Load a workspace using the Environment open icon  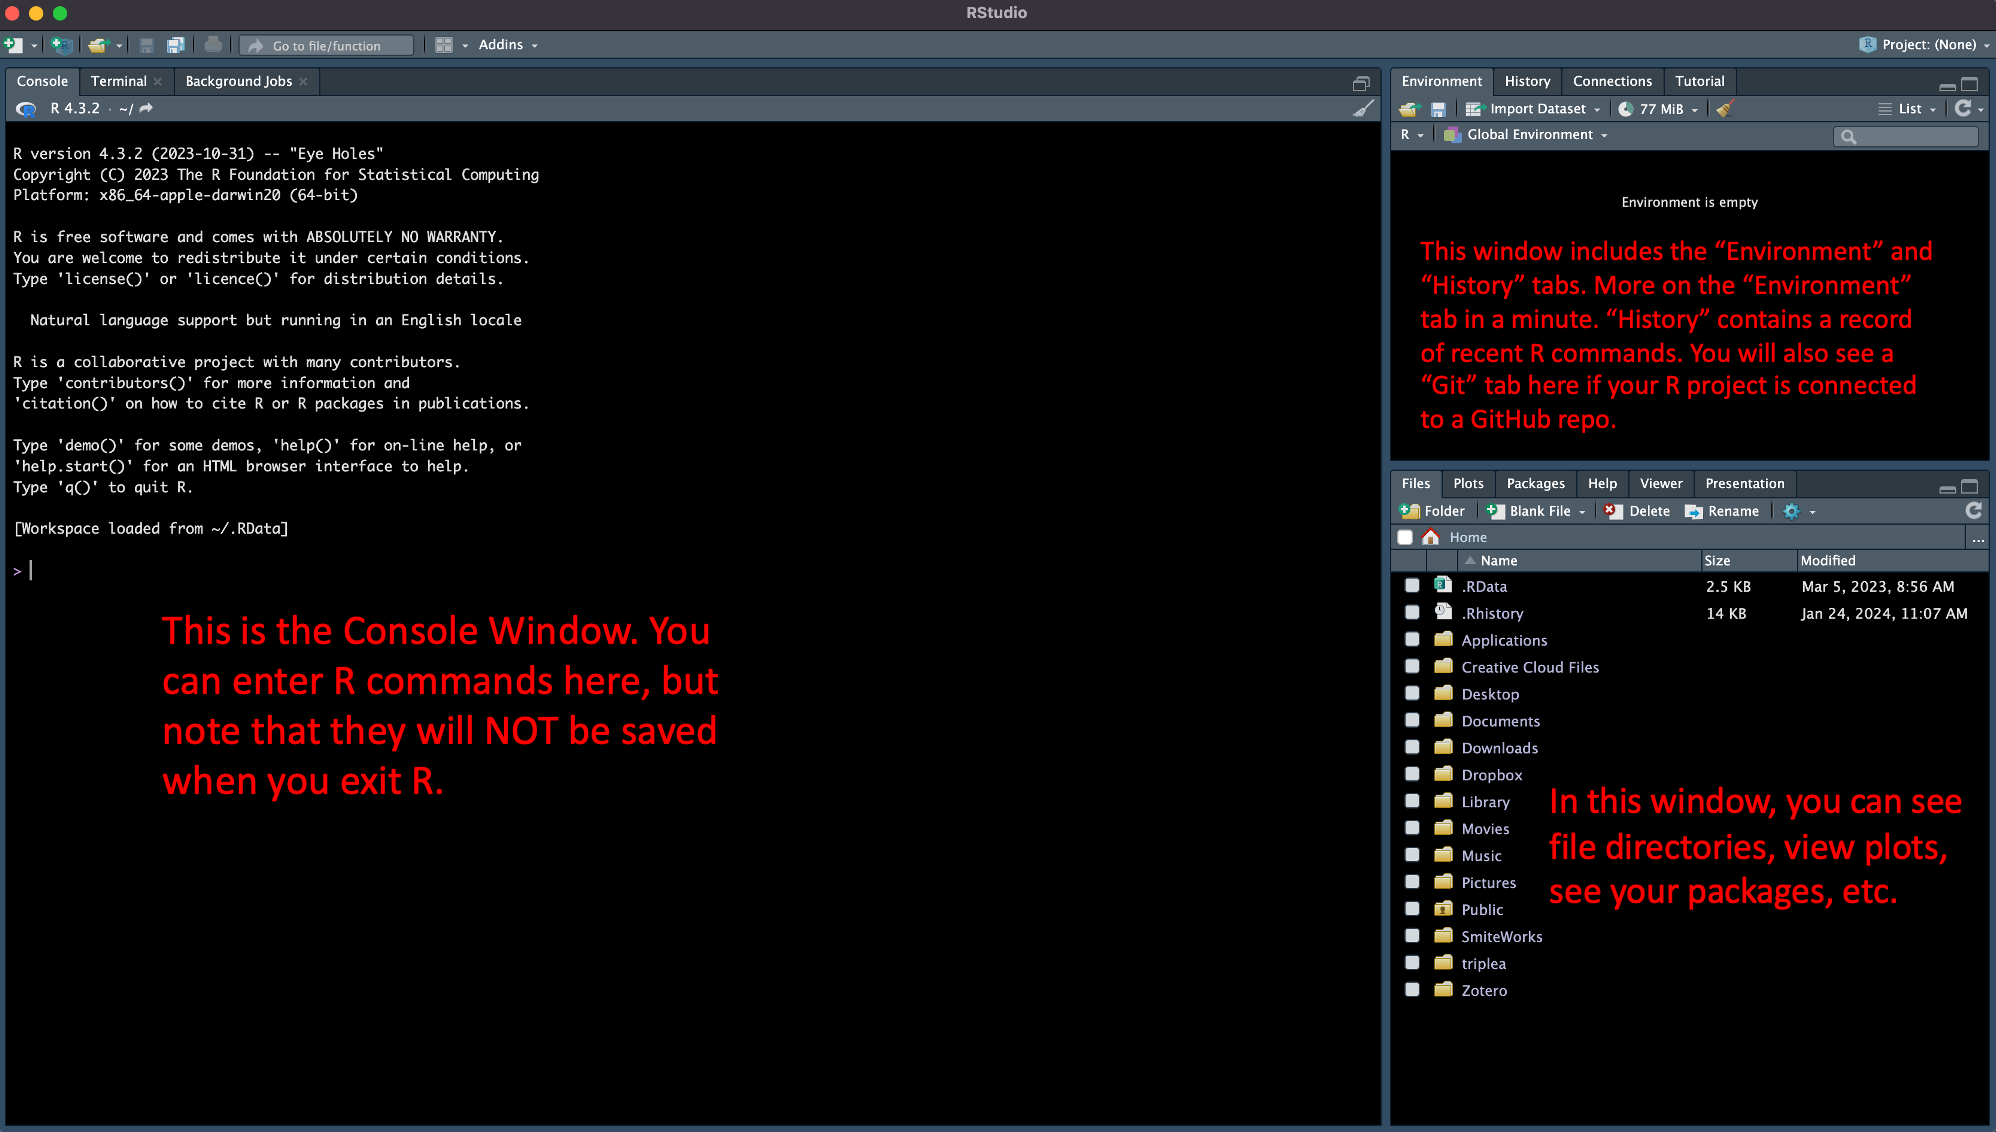1410,109
